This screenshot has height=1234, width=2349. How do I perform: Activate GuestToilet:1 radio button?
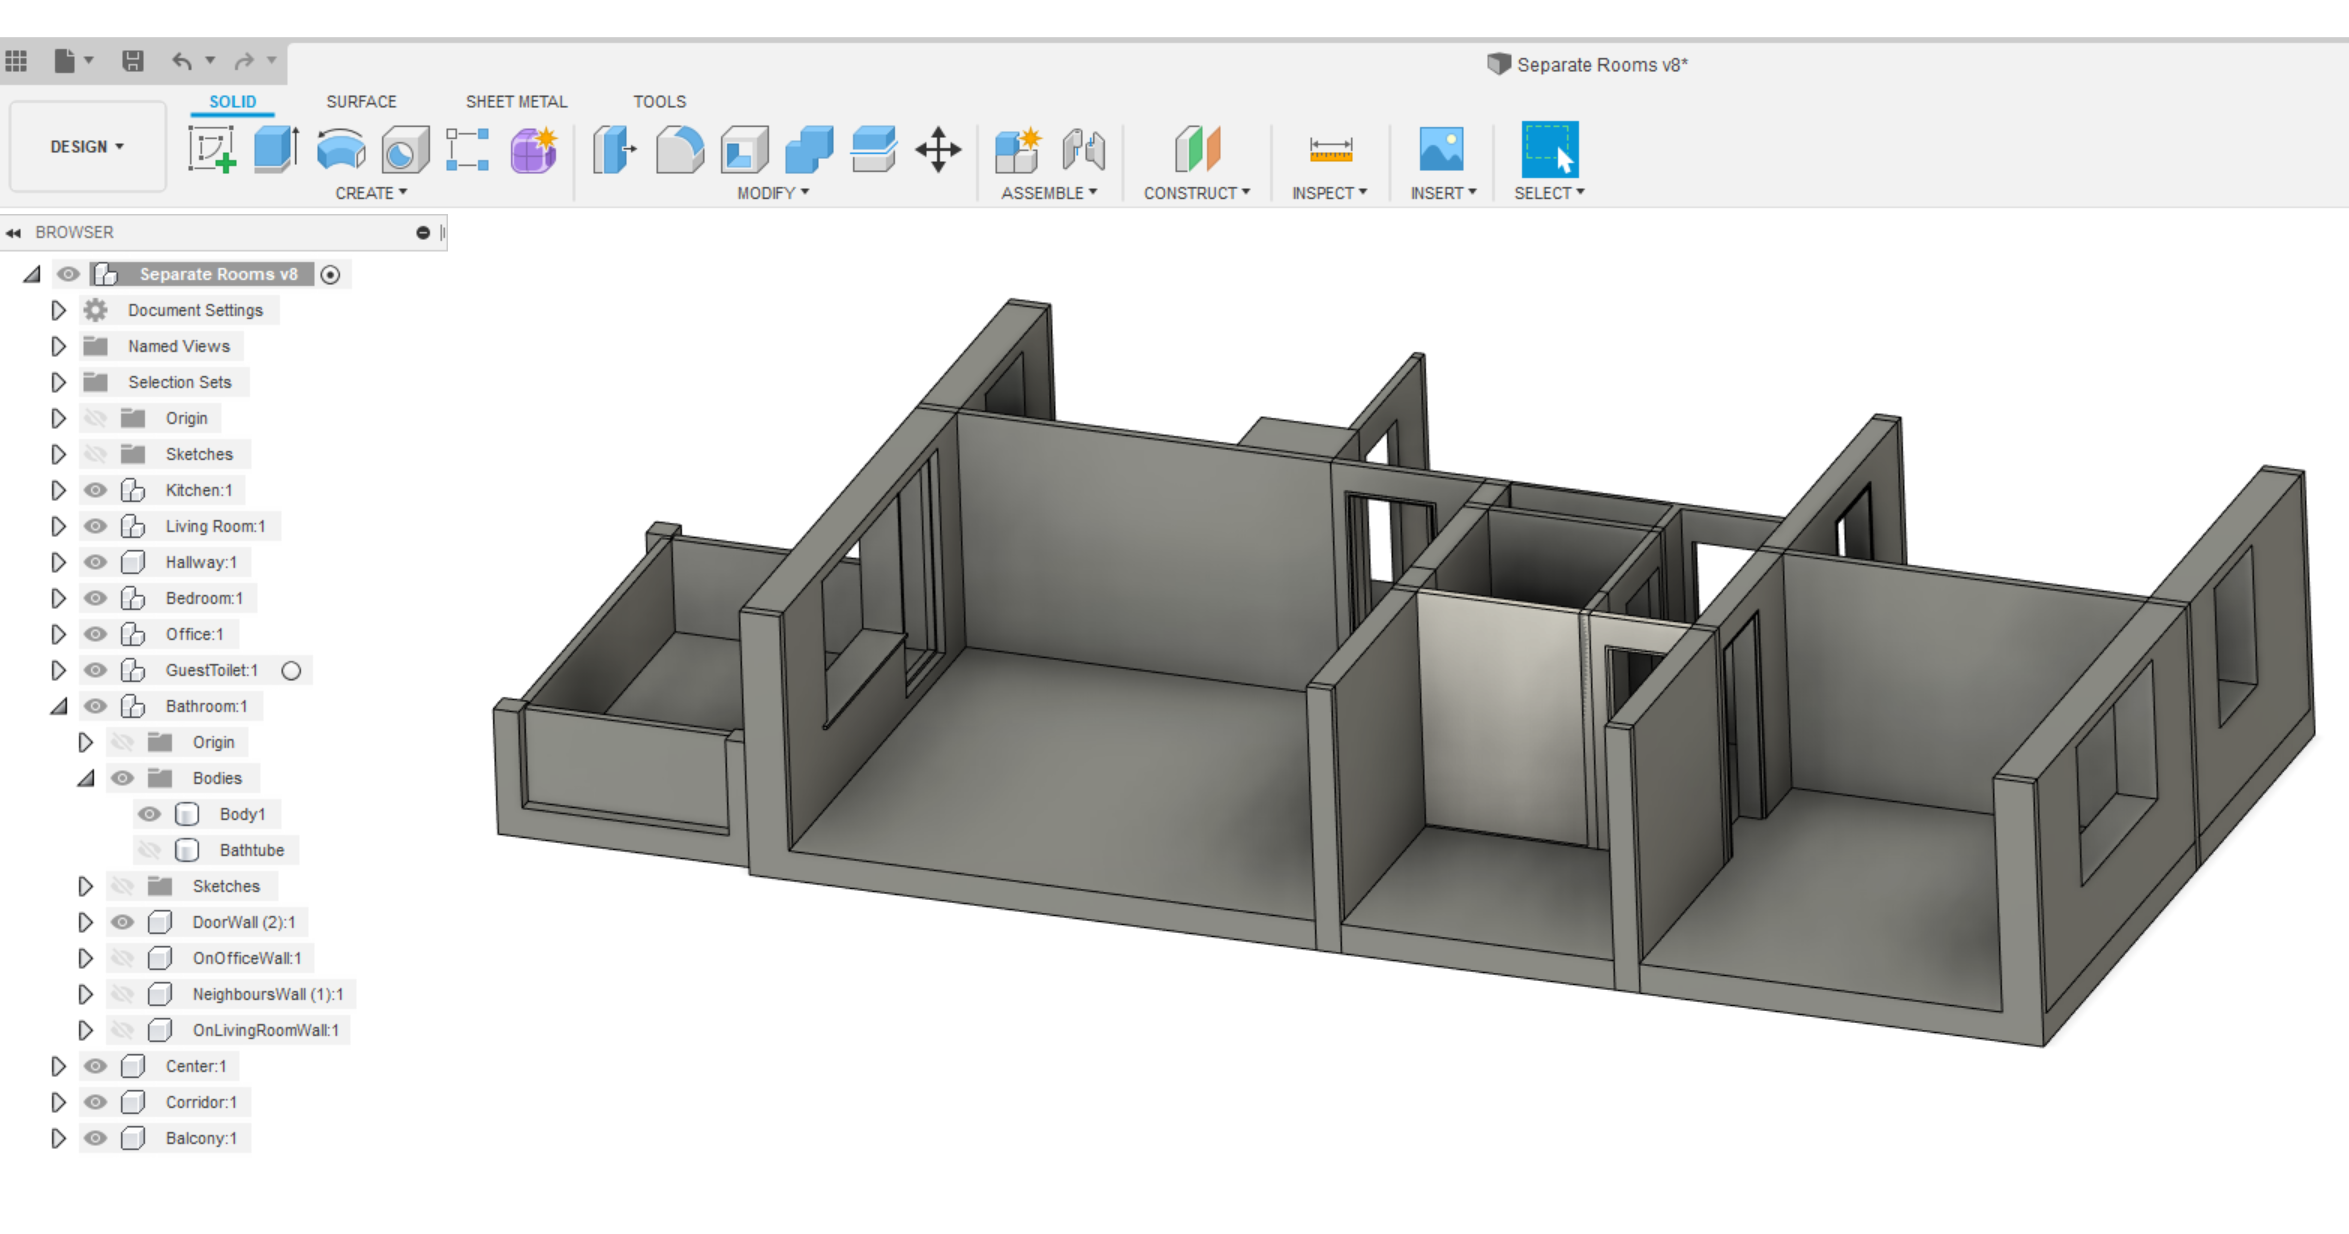pos(291,670)
